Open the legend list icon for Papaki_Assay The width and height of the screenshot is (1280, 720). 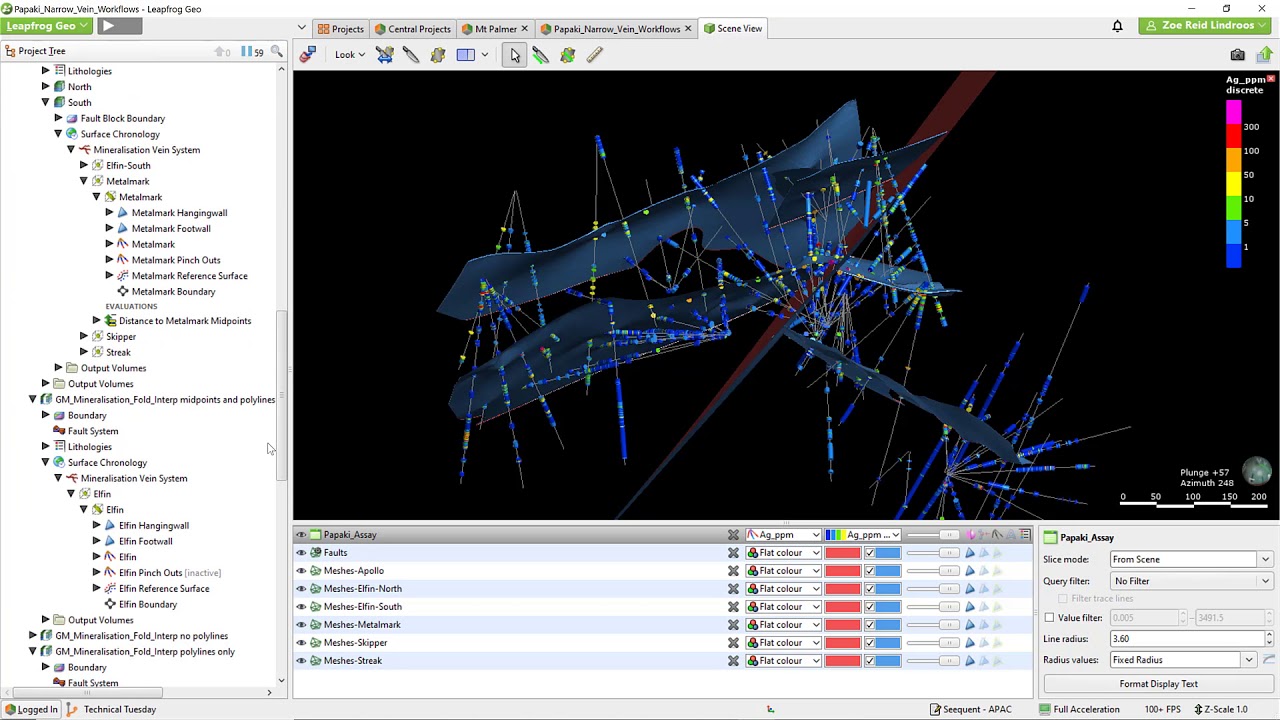[1025, 535]
